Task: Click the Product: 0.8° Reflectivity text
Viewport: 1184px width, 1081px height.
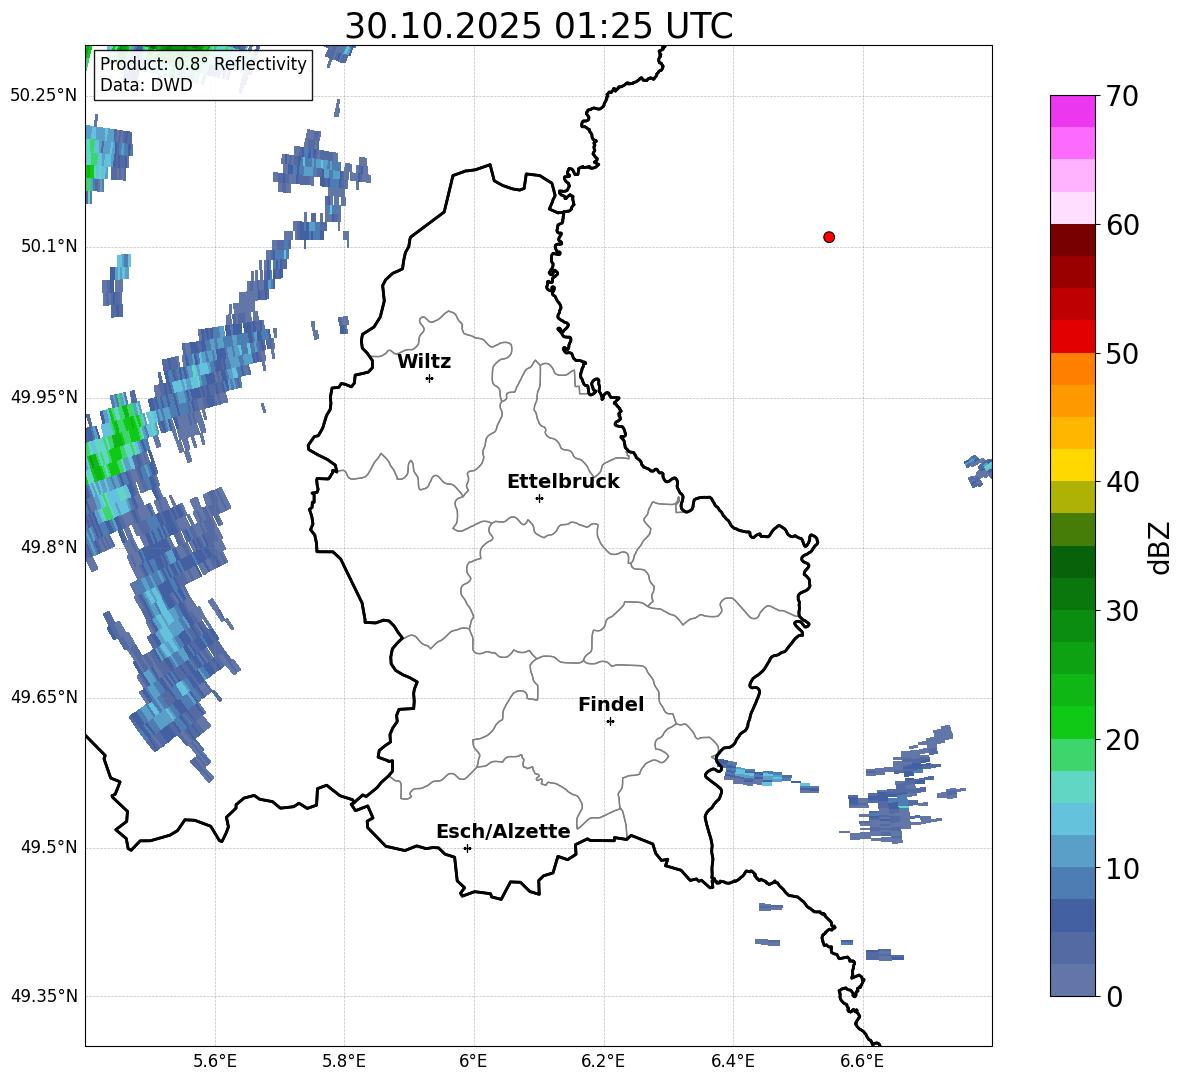Action: pos(203,63)
